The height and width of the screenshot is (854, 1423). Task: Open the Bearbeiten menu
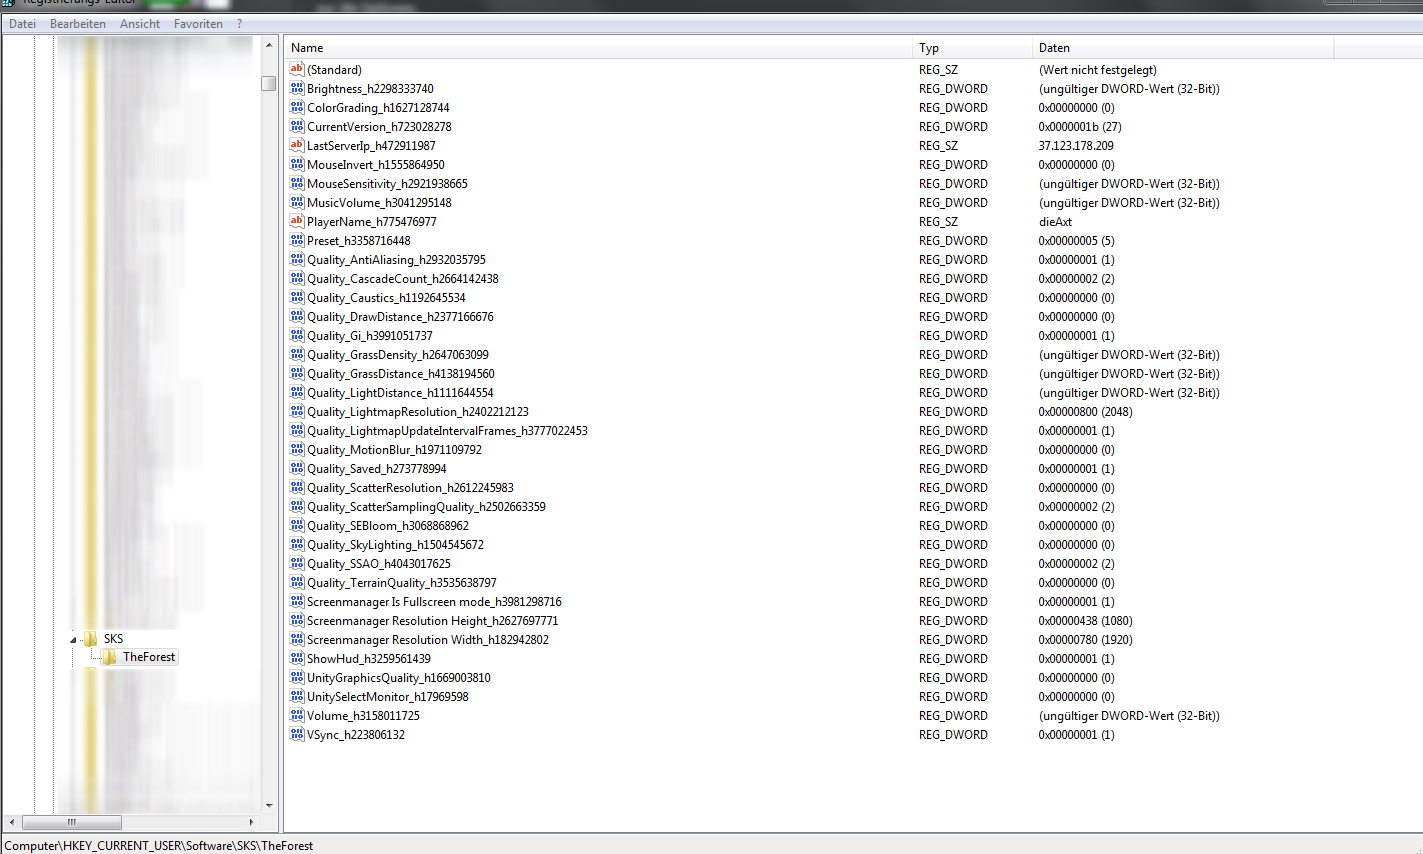(x=78, y=24)
